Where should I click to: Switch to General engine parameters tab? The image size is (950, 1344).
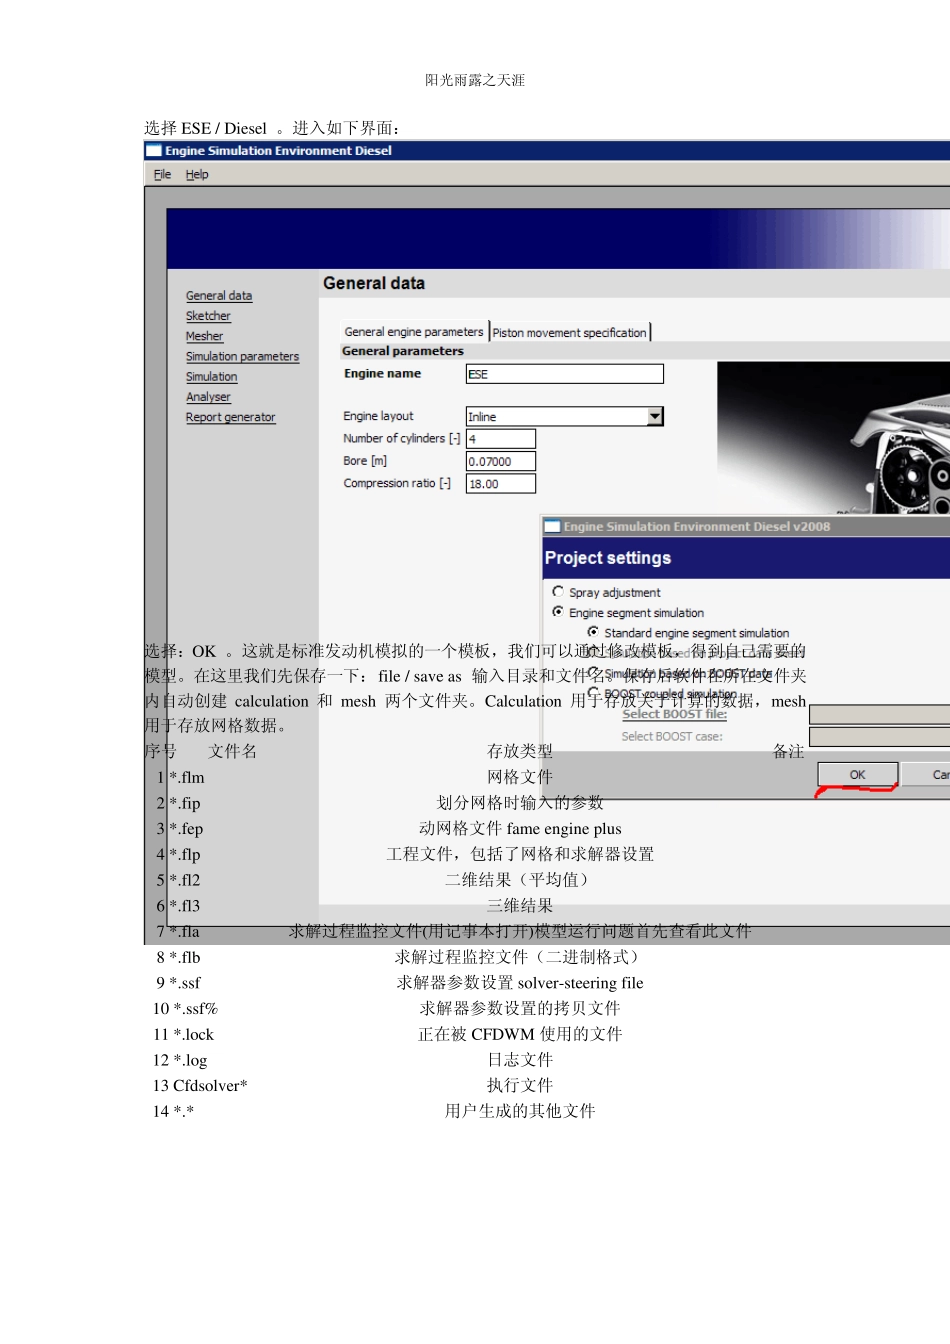tap(414, 332)
